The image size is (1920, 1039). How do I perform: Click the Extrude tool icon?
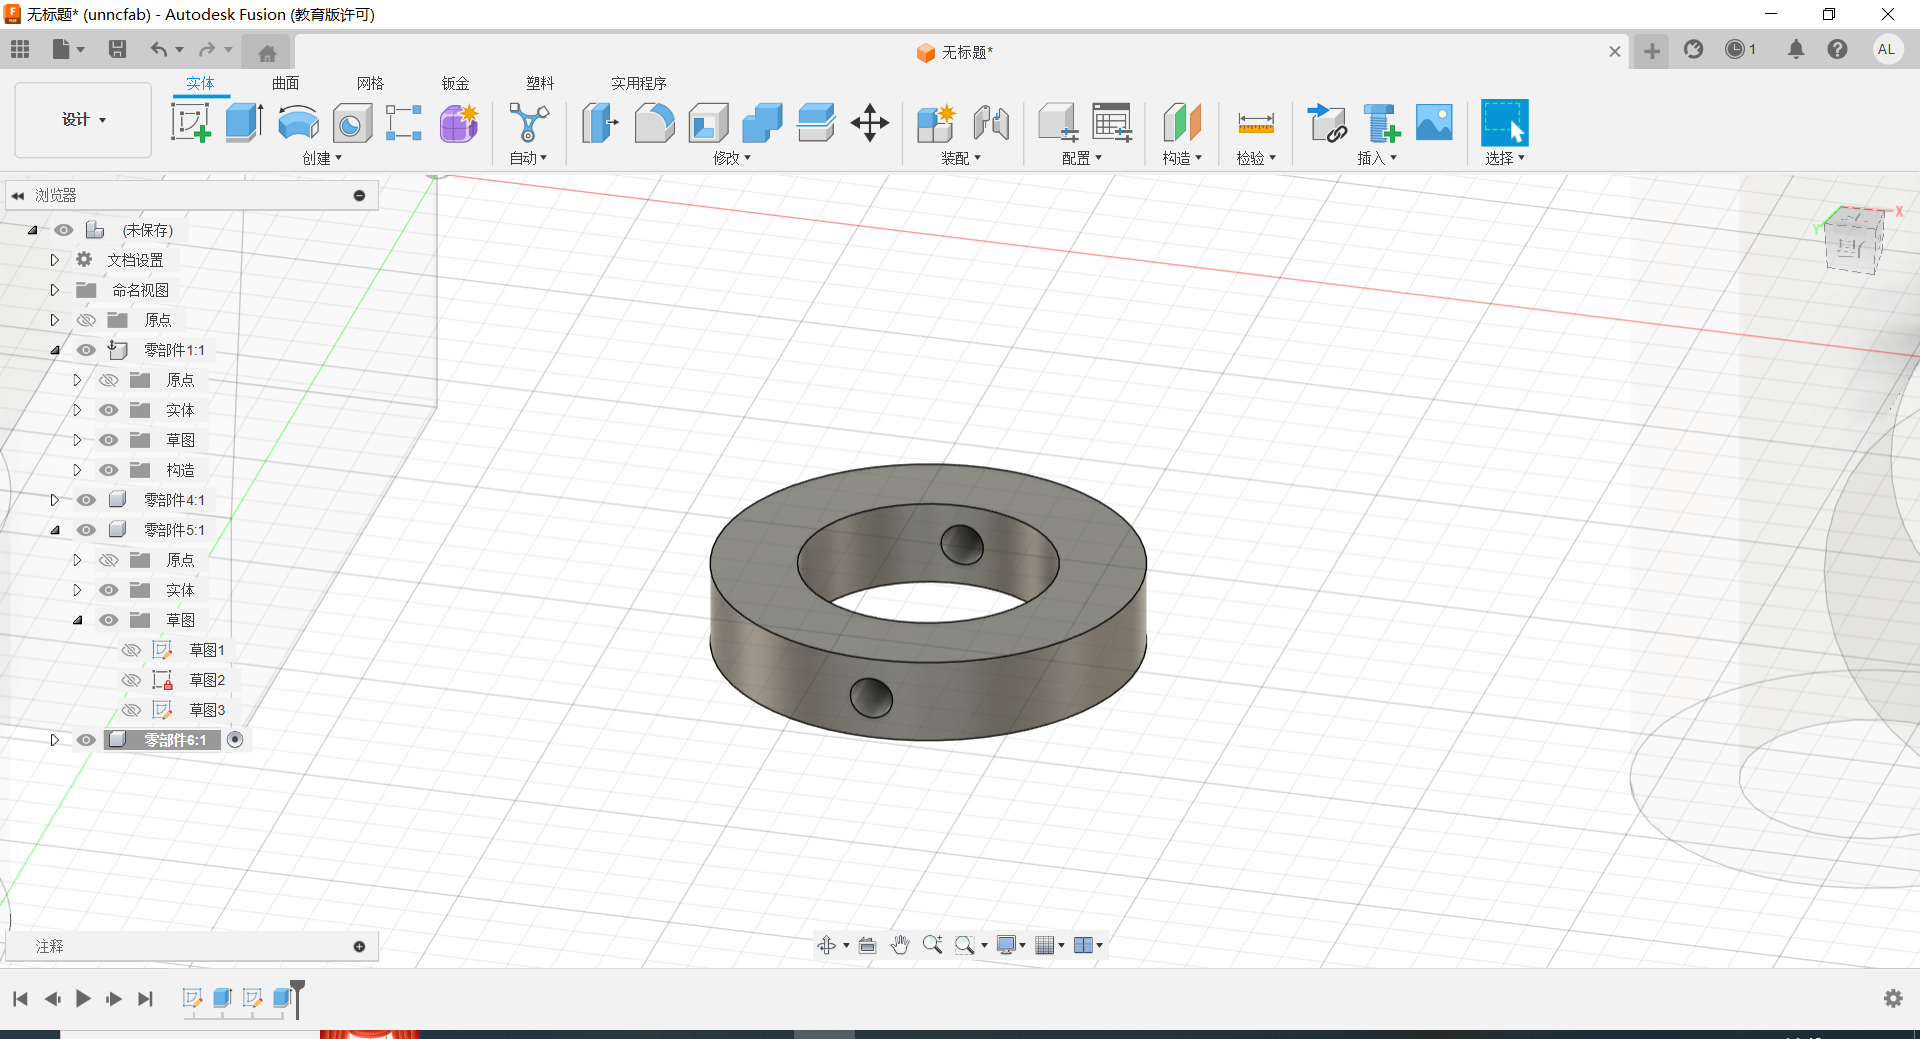coord(244,123)
